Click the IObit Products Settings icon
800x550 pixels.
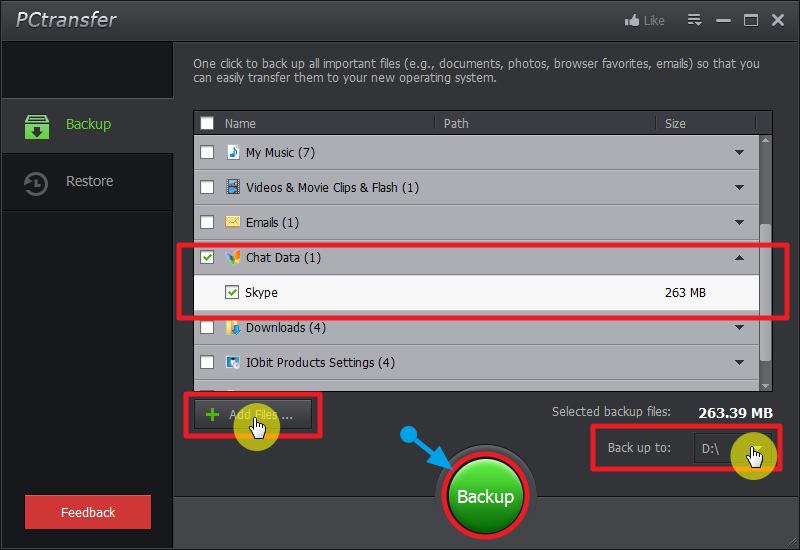click(x=233, y=362)
